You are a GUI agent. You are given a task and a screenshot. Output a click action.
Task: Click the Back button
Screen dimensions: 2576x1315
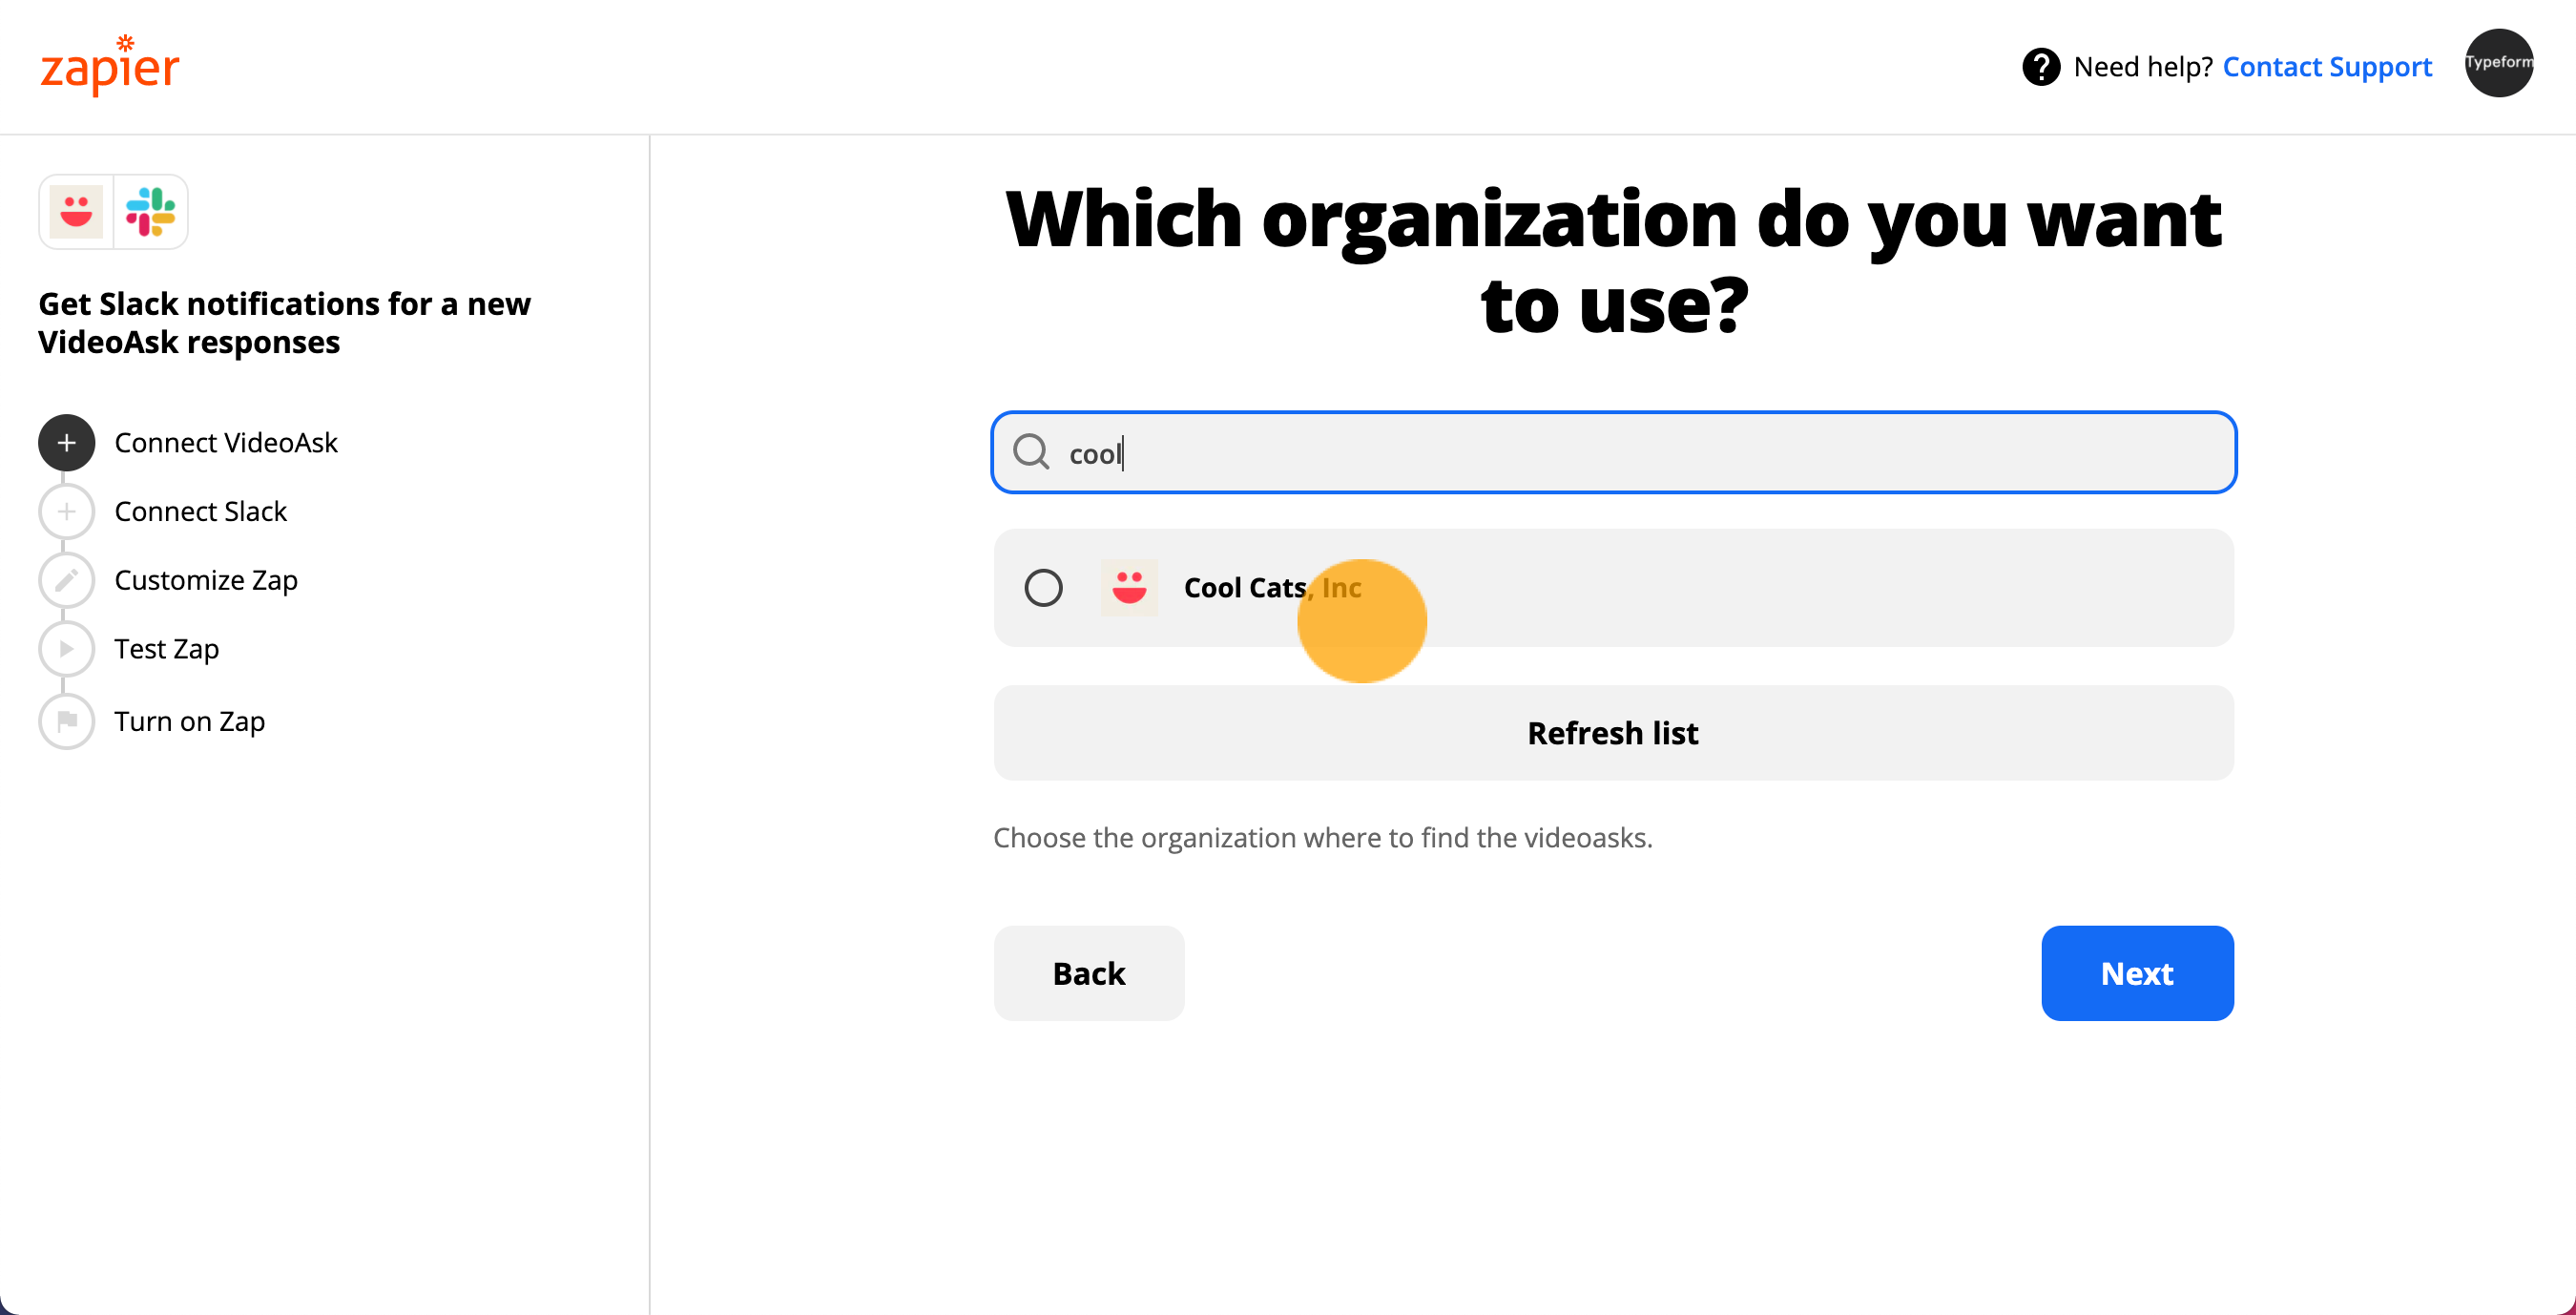(1089, 973)
